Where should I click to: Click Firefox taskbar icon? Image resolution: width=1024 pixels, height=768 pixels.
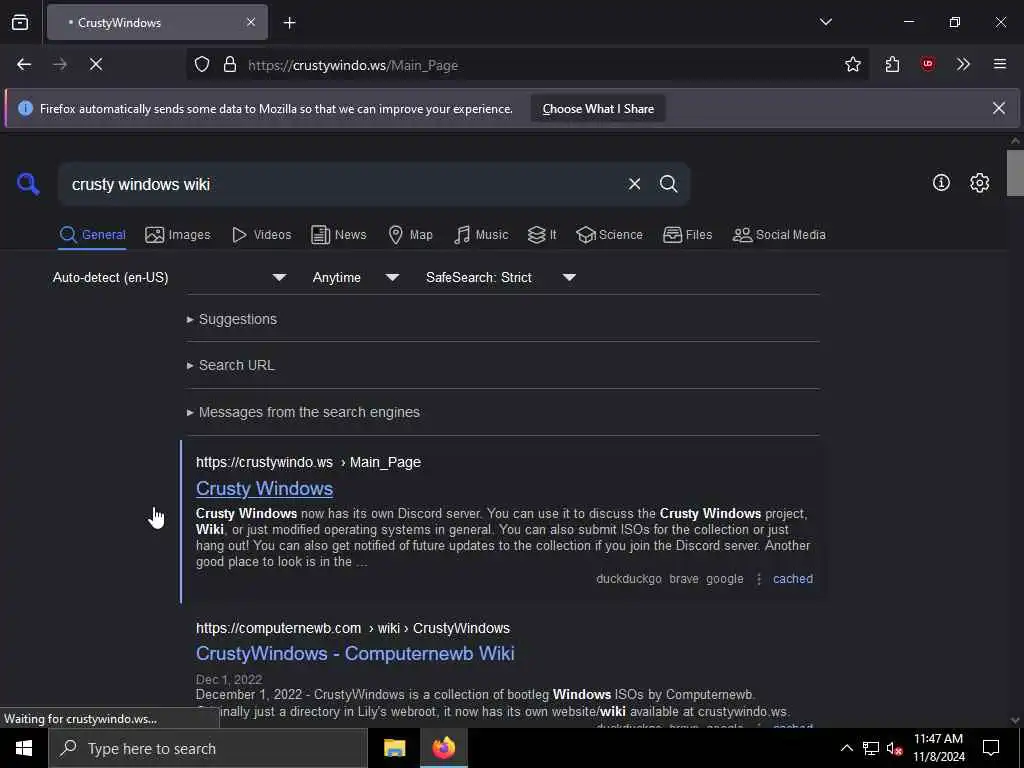tap(443, 748)
